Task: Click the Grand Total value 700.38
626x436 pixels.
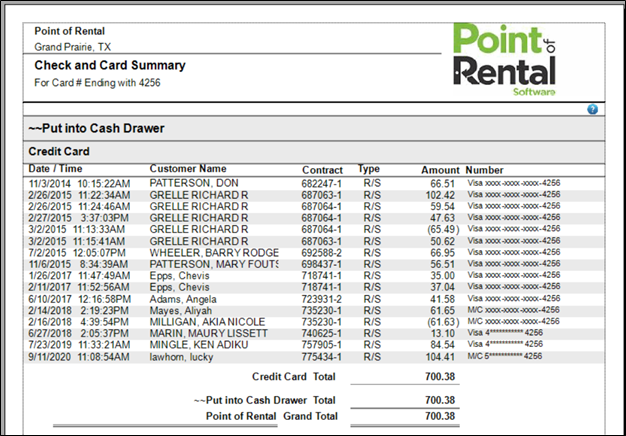Action: 440,416
